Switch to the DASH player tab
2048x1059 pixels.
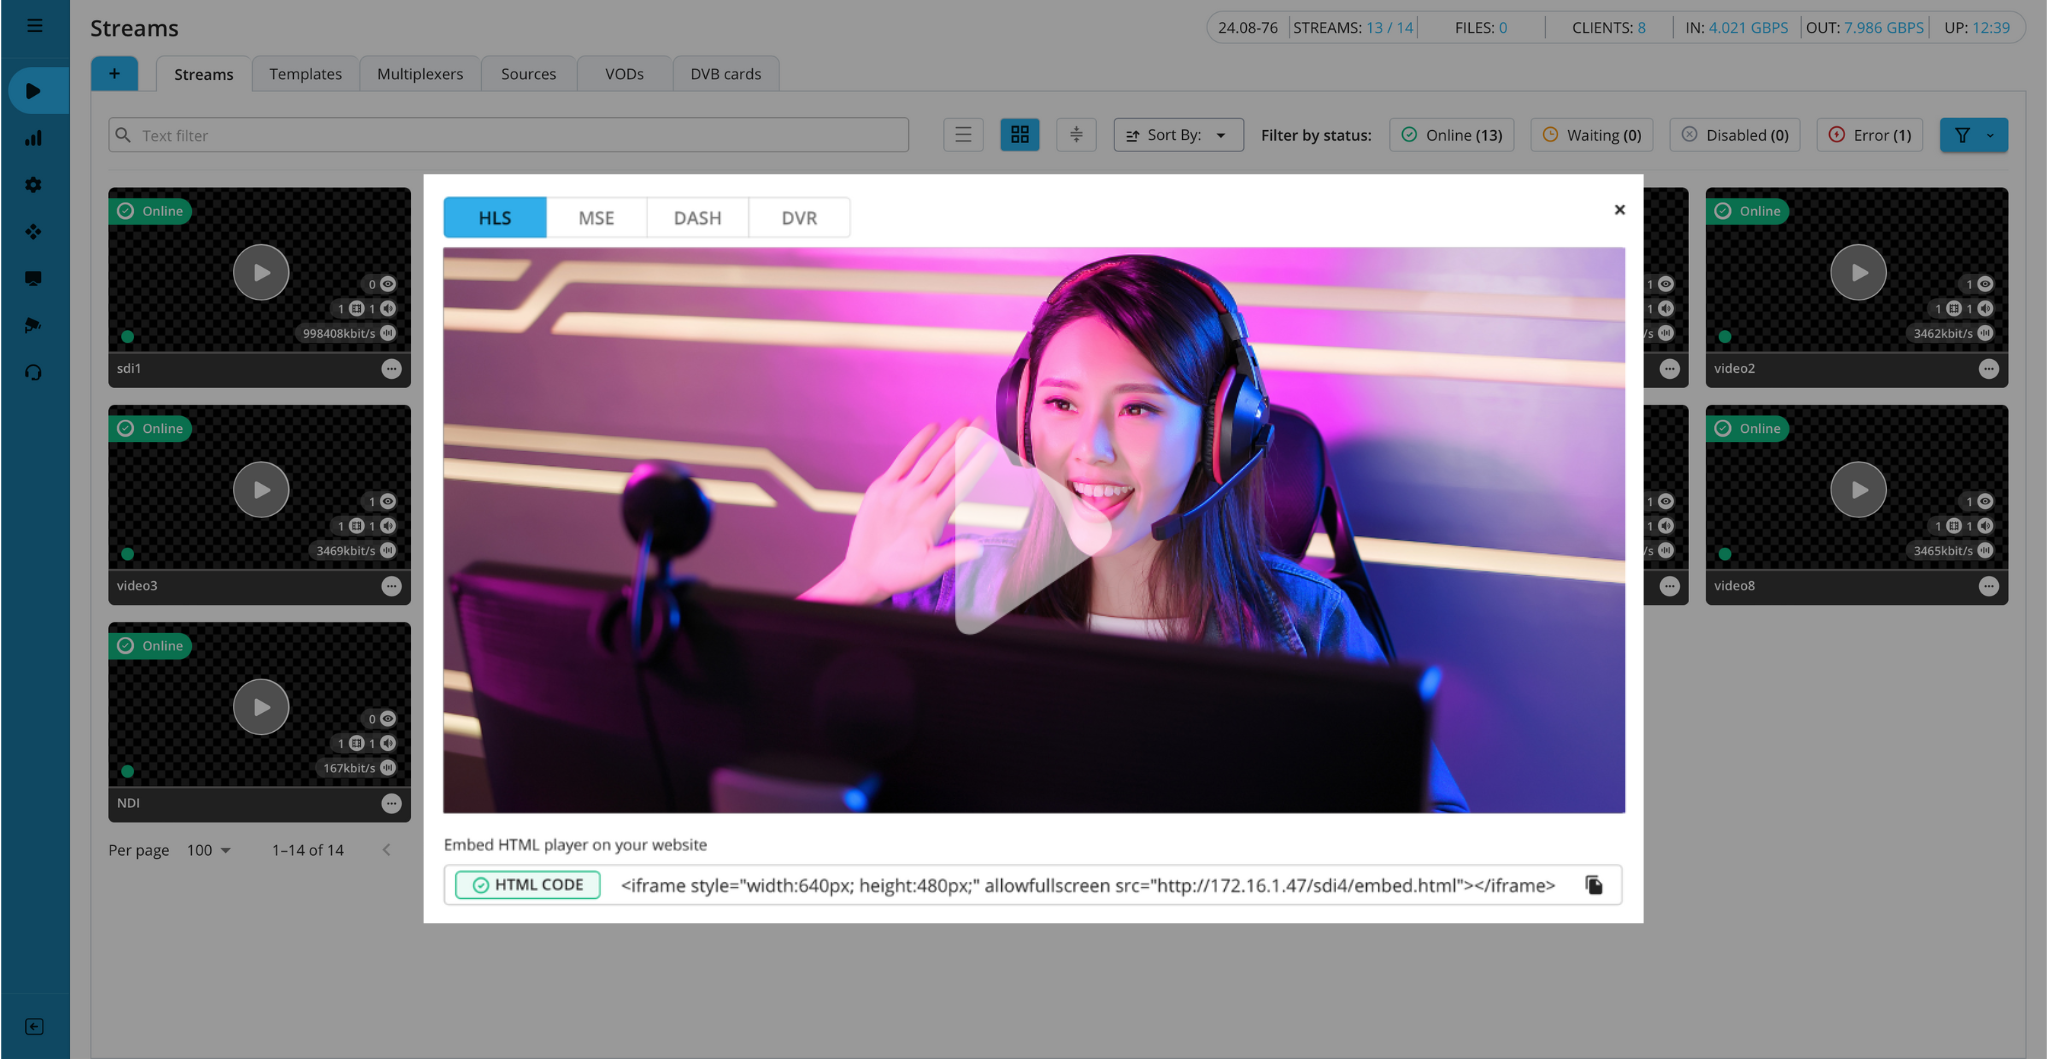coord(697,218)
